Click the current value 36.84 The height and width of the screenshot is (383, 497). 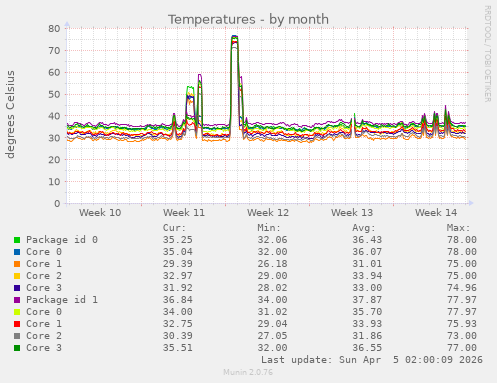178,300
